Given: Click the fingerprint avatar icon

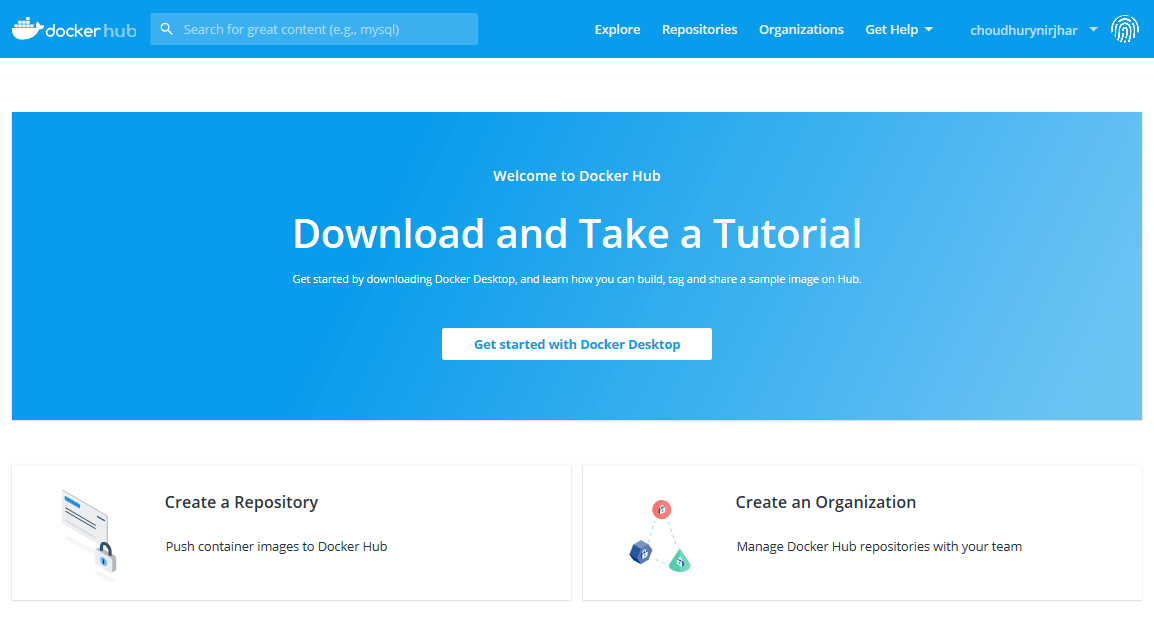Looking at the screenshot, I should (1125, 29).
